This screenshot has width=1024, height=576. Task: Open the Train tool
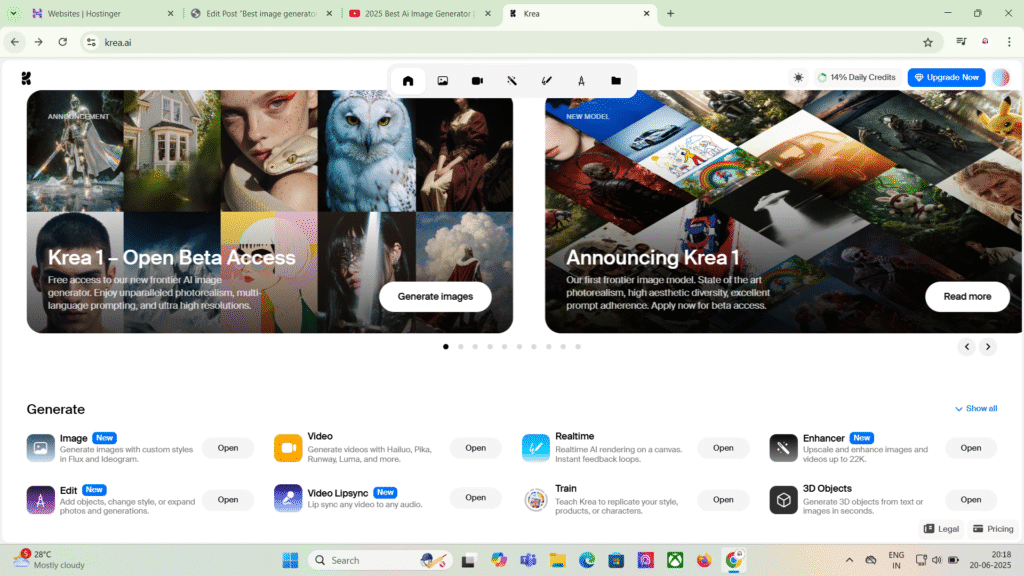click(723, 500)
